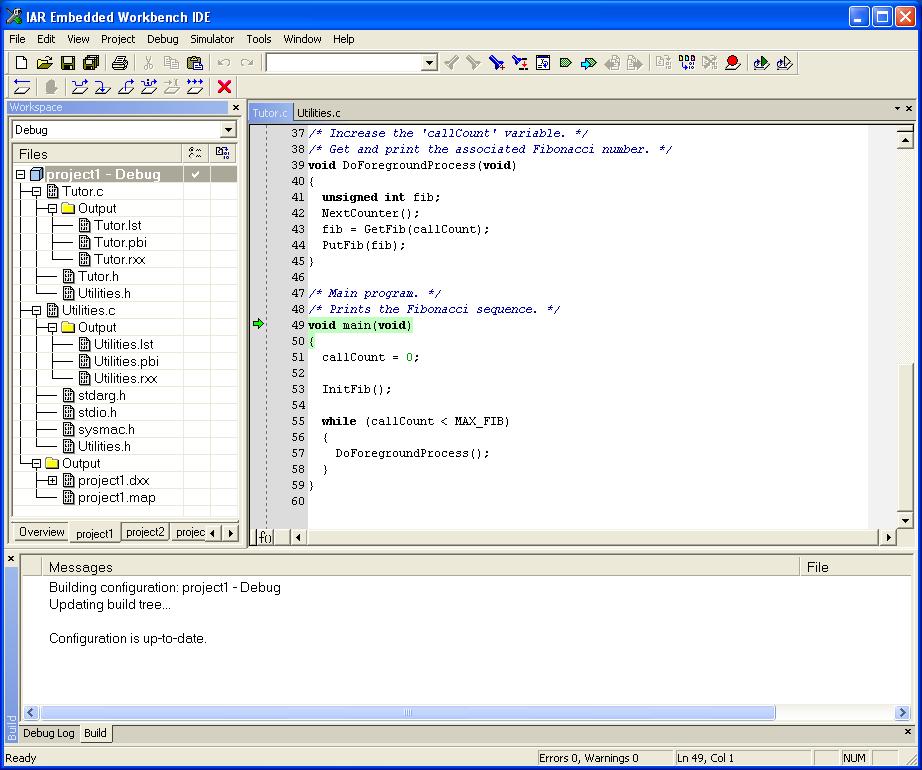This screenshot has height=770, width=922.
Task: Click the Make build icon
Action: (687, 63)
